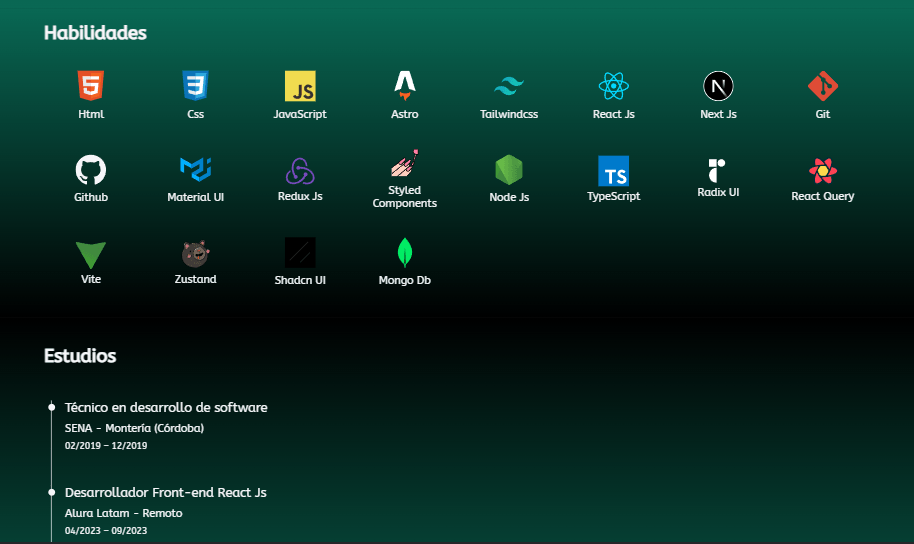The height and width of the screenshot is (544, 914).
Task: Click the 'JavaScript' label text
Action: (300, 114)
